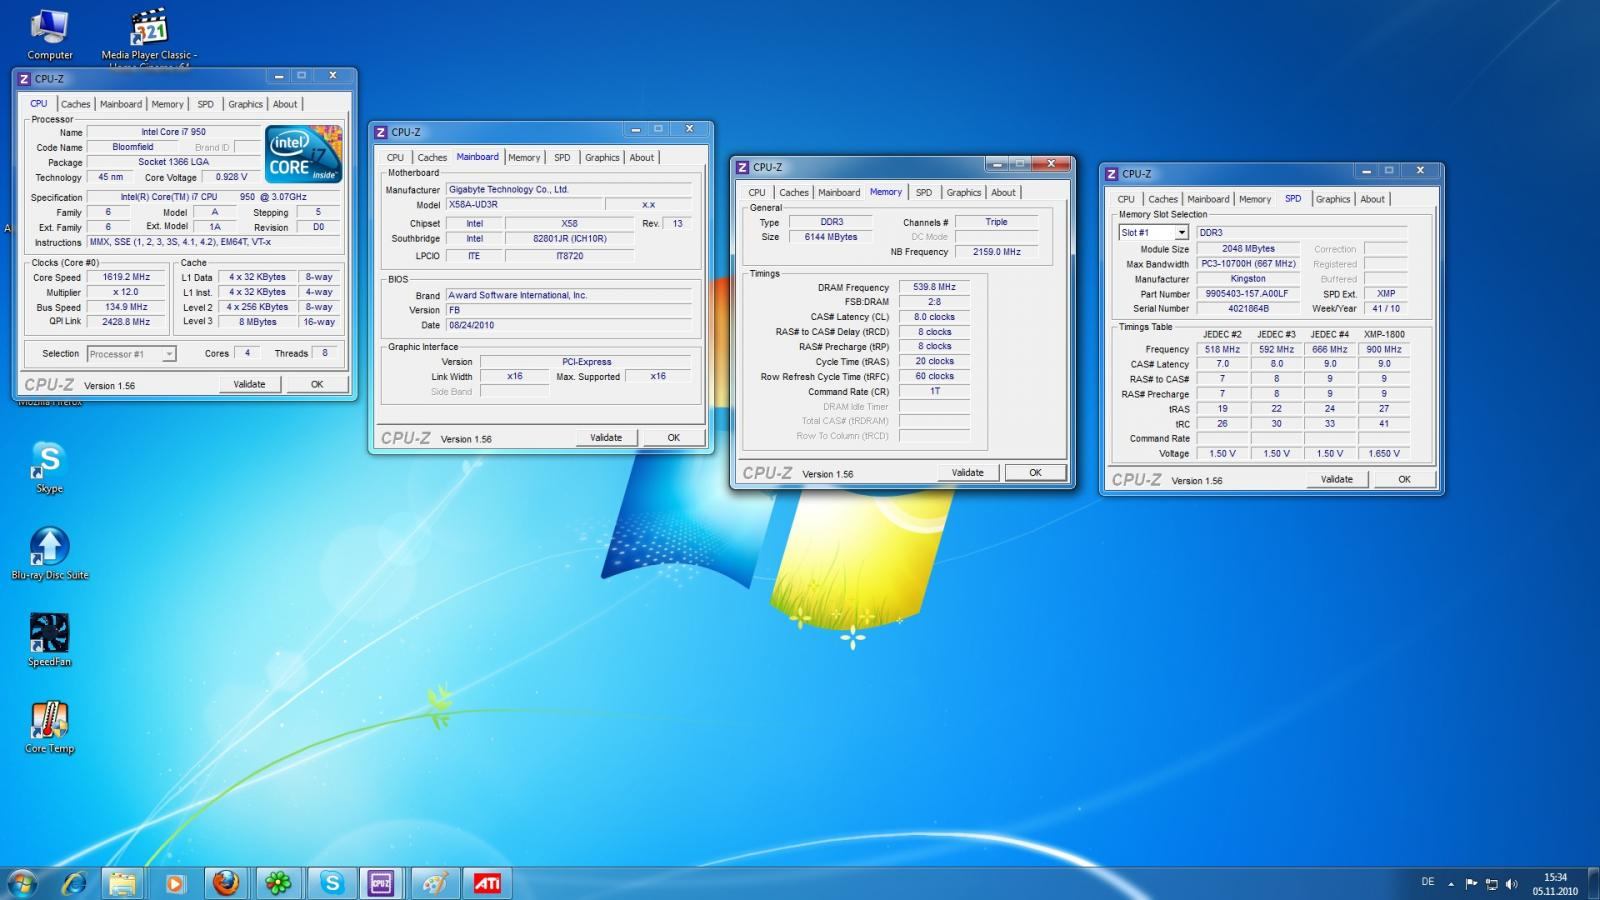Image resolution: width=1600 pixels, height=900 pixels.
Task: Click the QPI Link value 2428.8 MHz
Action: click(x=126, y=322)
